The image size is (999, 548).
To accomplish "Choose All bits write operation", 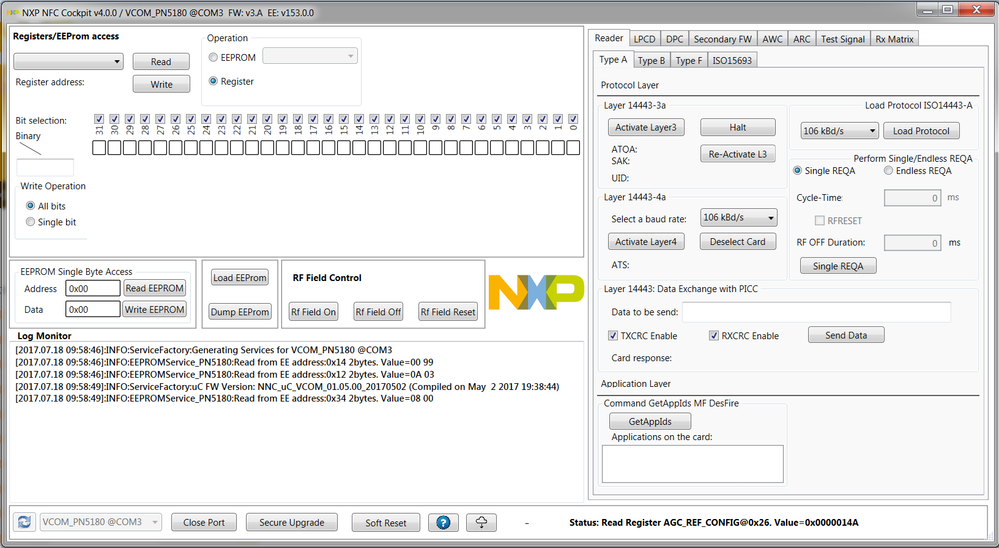I will coord(30,206).
